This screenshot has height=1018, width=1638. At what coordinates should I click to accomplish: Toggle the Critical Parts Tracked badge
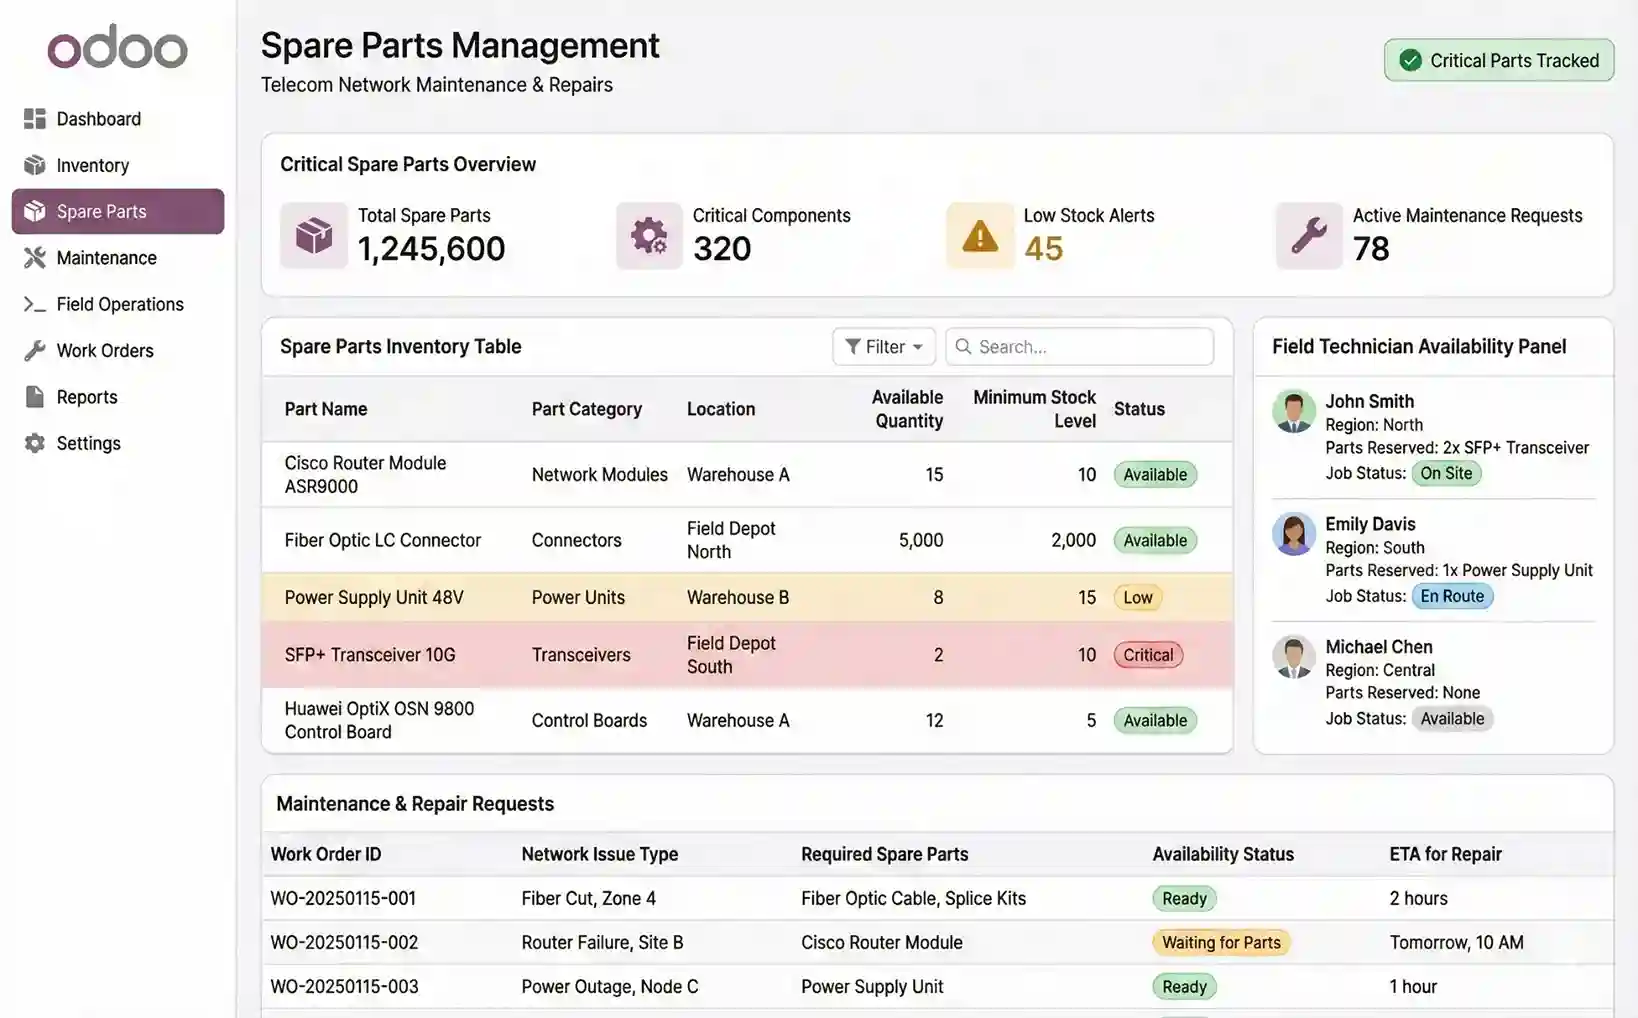coord(1498,60)
